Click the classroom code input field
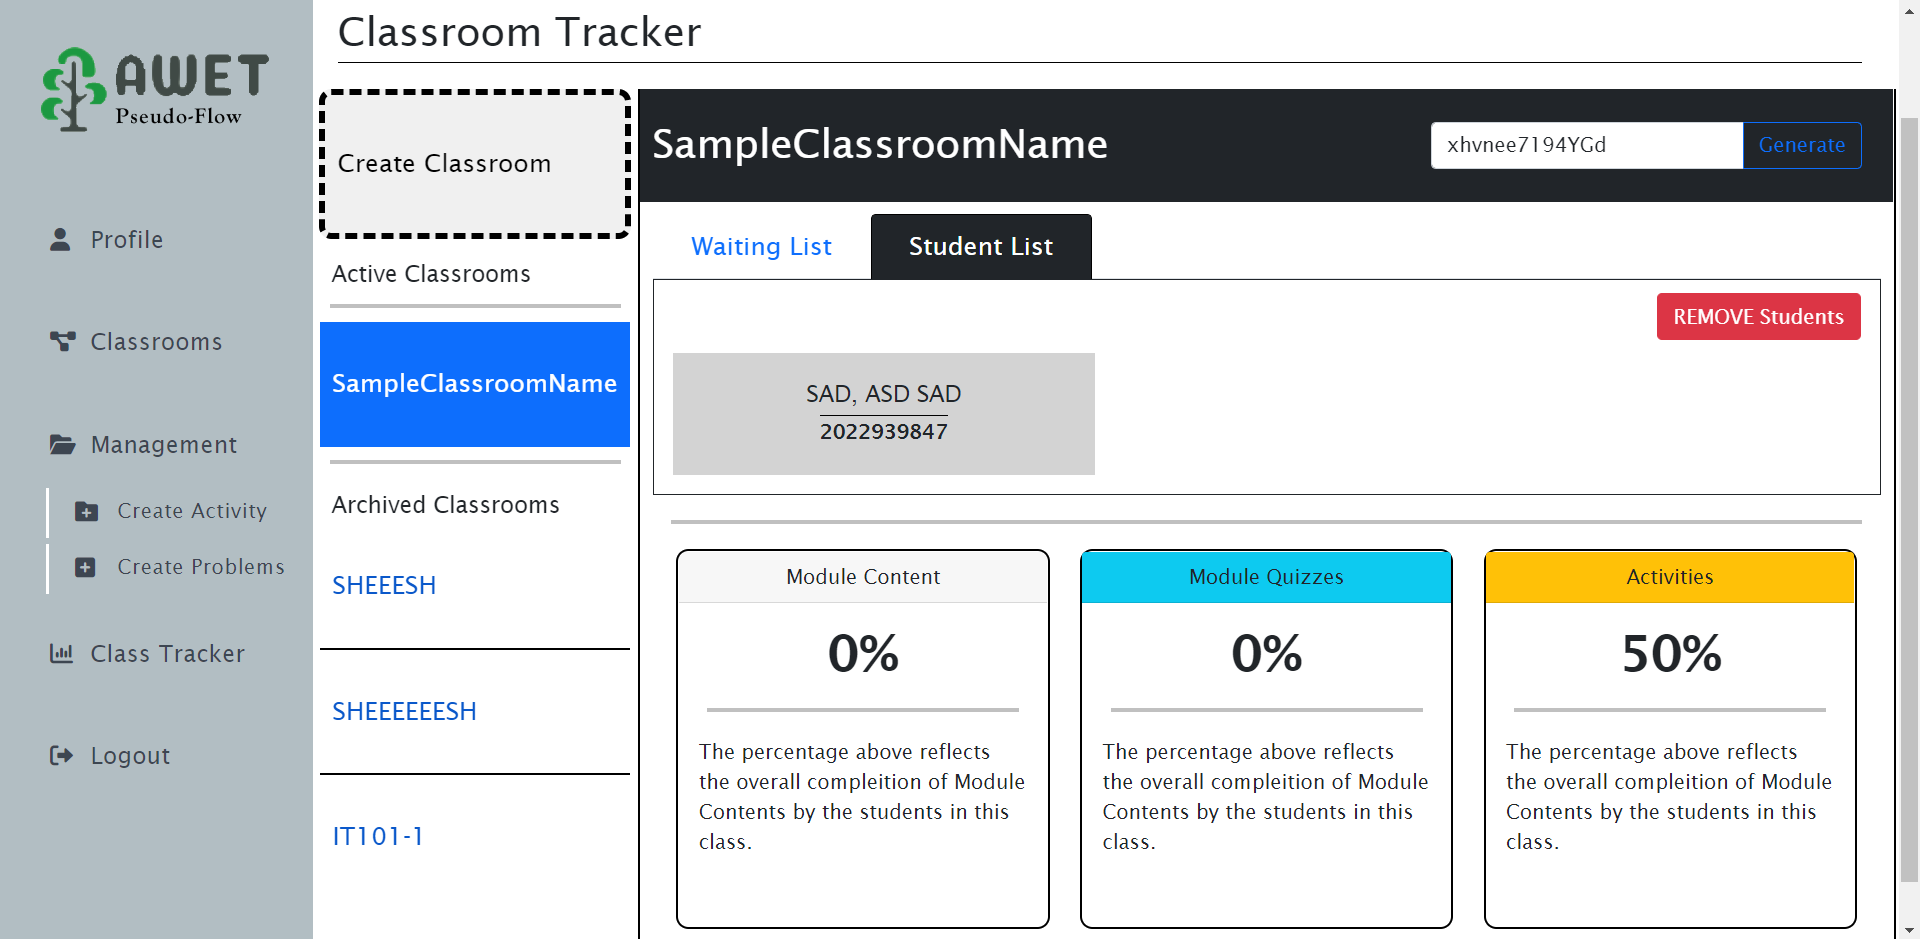The height and width of the screenshot is (939, 1920). click(x=1585, y=146)
